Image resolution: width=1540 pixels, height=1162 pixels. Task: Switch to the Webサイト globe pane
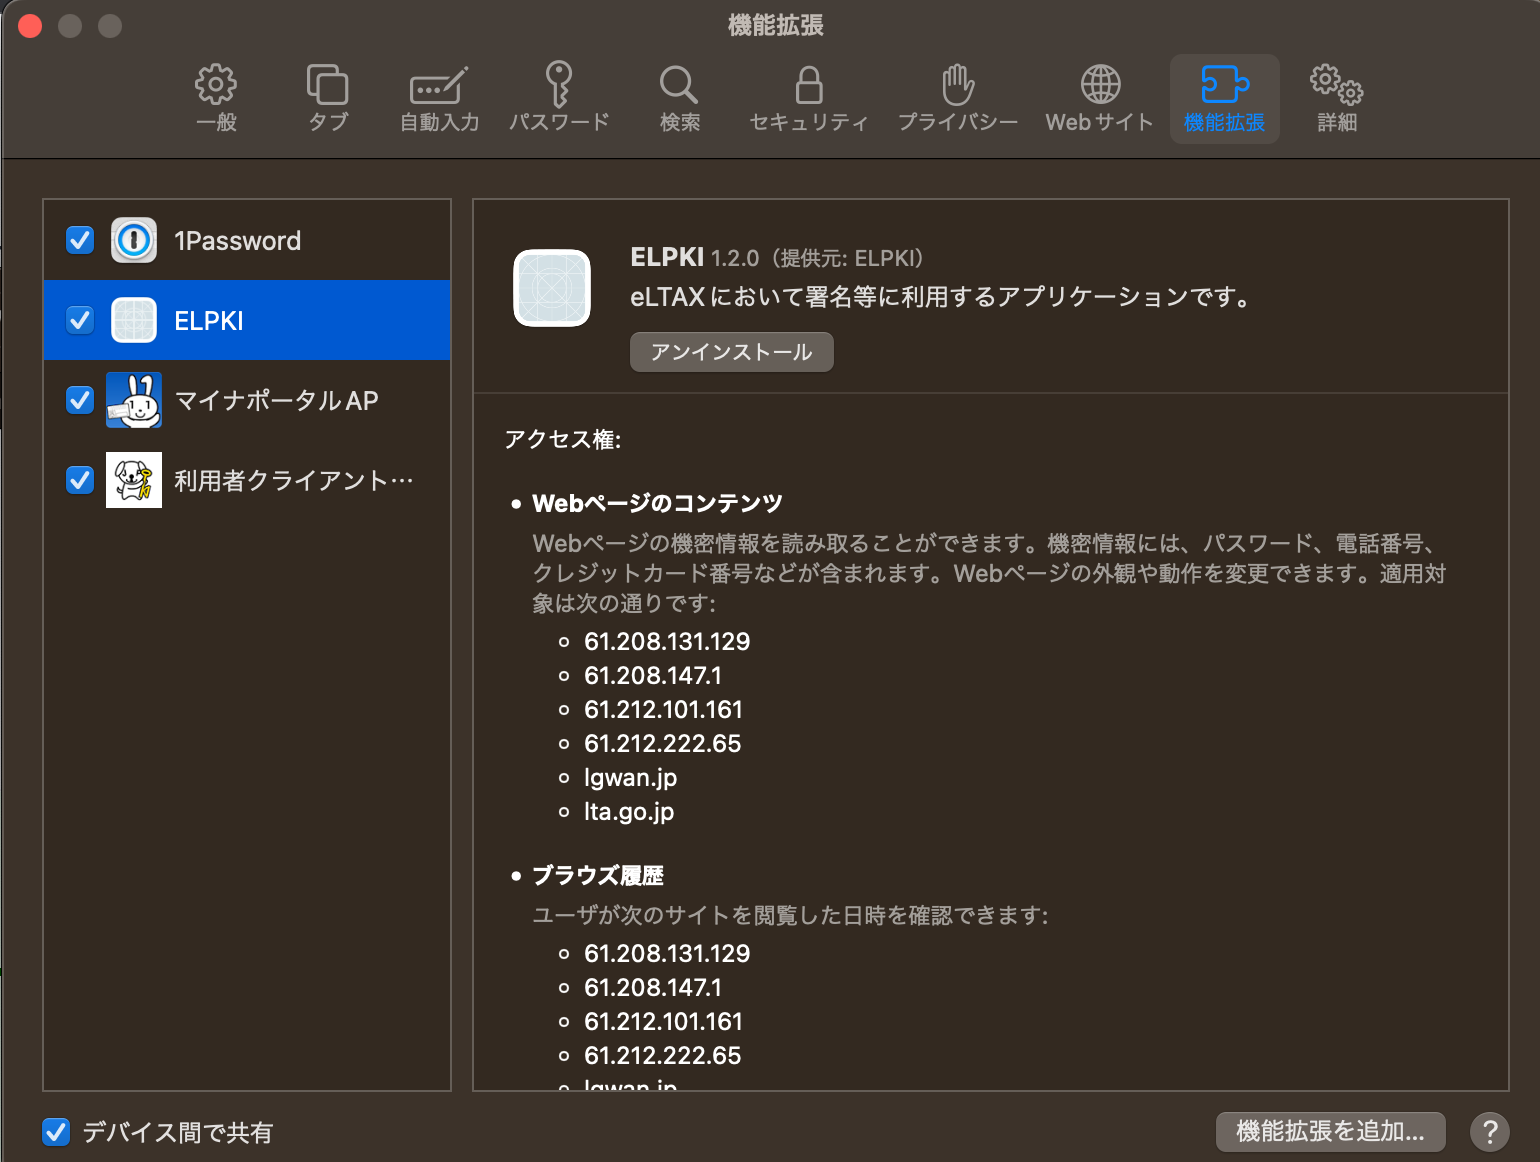1099,98
